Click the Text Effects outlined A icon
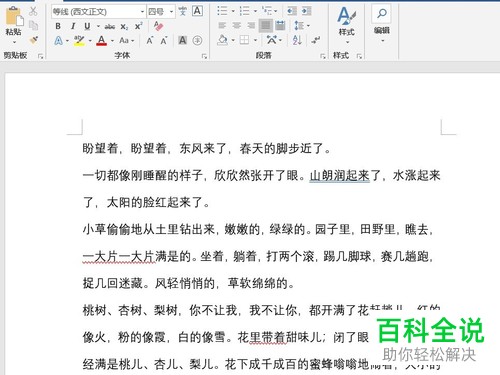Screen dimensions: 500x375 click(x=58, y=41)
